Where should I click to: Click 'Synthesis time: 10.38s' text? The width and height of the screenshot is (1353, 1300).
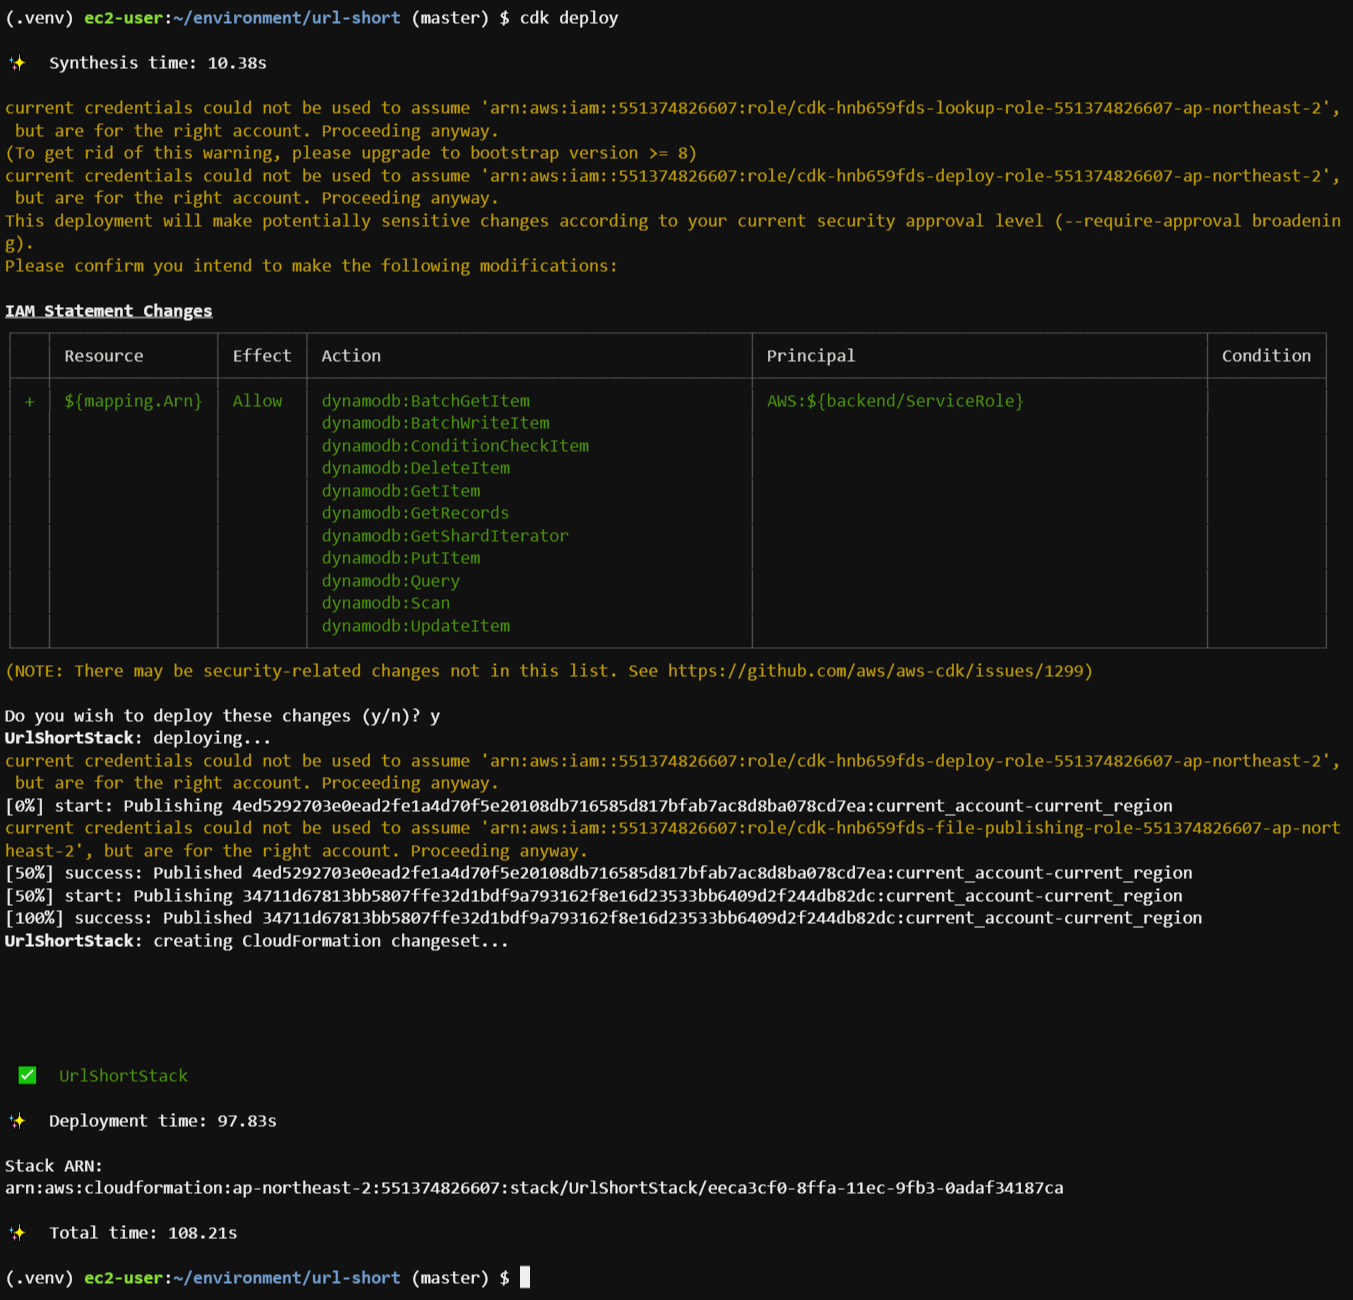(158, 63)
